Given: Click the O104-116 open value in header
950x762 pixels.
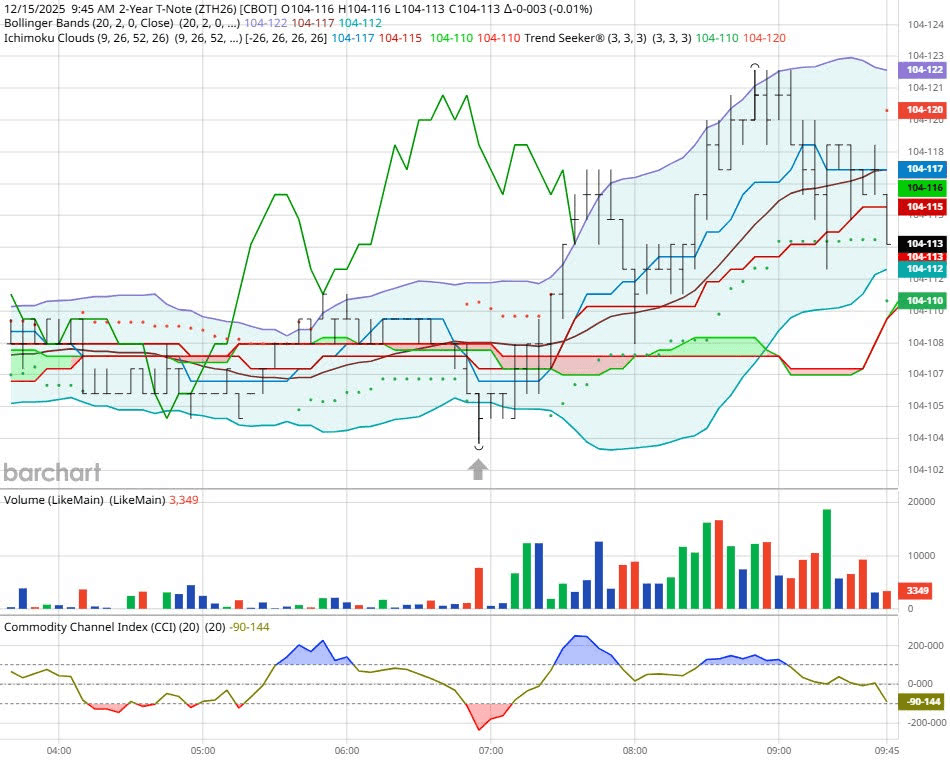Looking at the screenshot, I should coord(308,9).
